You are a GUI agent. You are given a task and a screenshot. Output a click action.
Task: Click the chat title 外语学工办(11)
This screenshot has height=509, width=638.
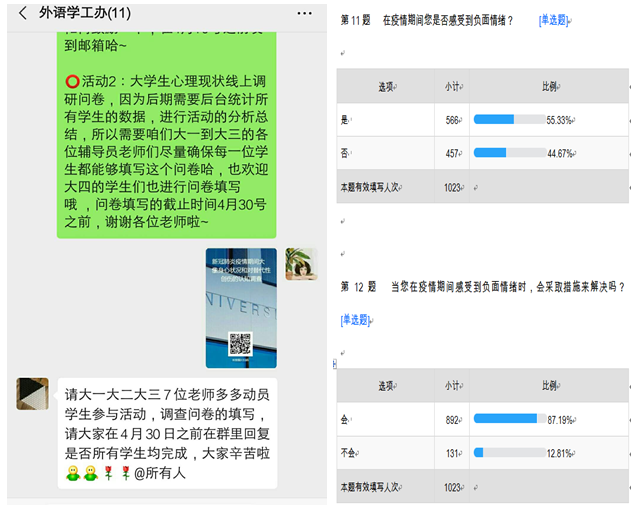coord(84,14)
